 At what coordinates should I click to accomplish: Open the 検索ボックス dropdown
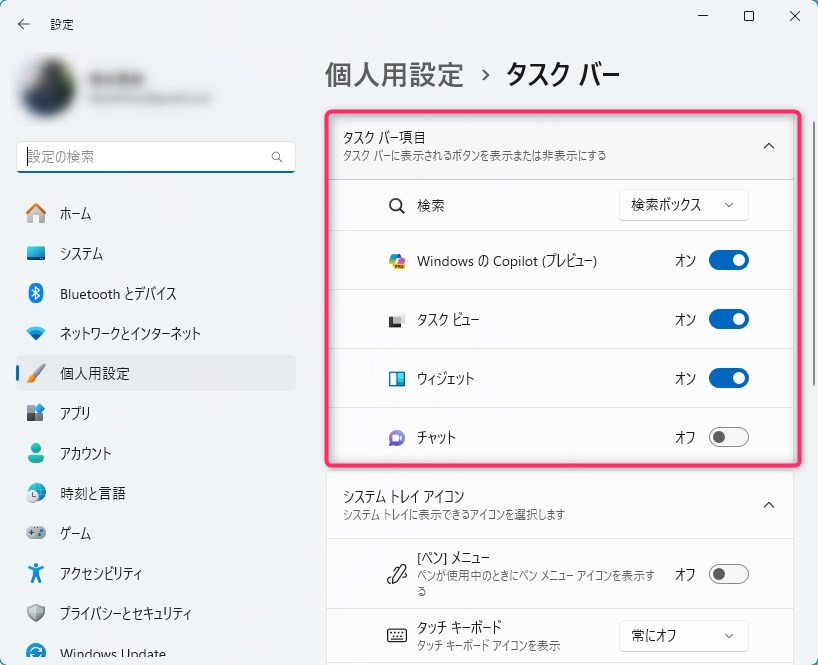(683, 205)
